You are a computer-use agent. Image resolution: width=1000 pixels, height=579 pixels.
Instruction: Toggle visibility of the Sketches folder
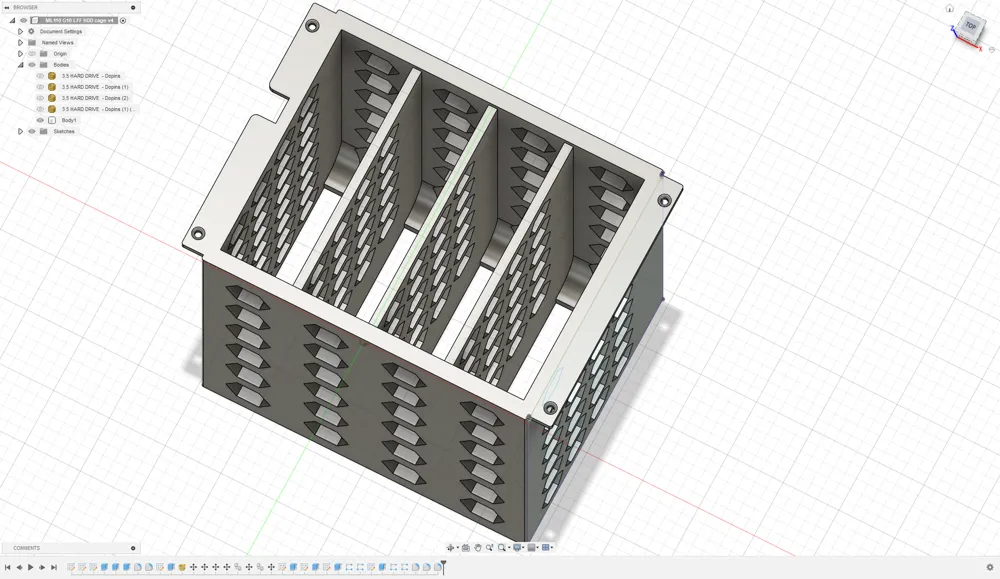pos(32,131)
